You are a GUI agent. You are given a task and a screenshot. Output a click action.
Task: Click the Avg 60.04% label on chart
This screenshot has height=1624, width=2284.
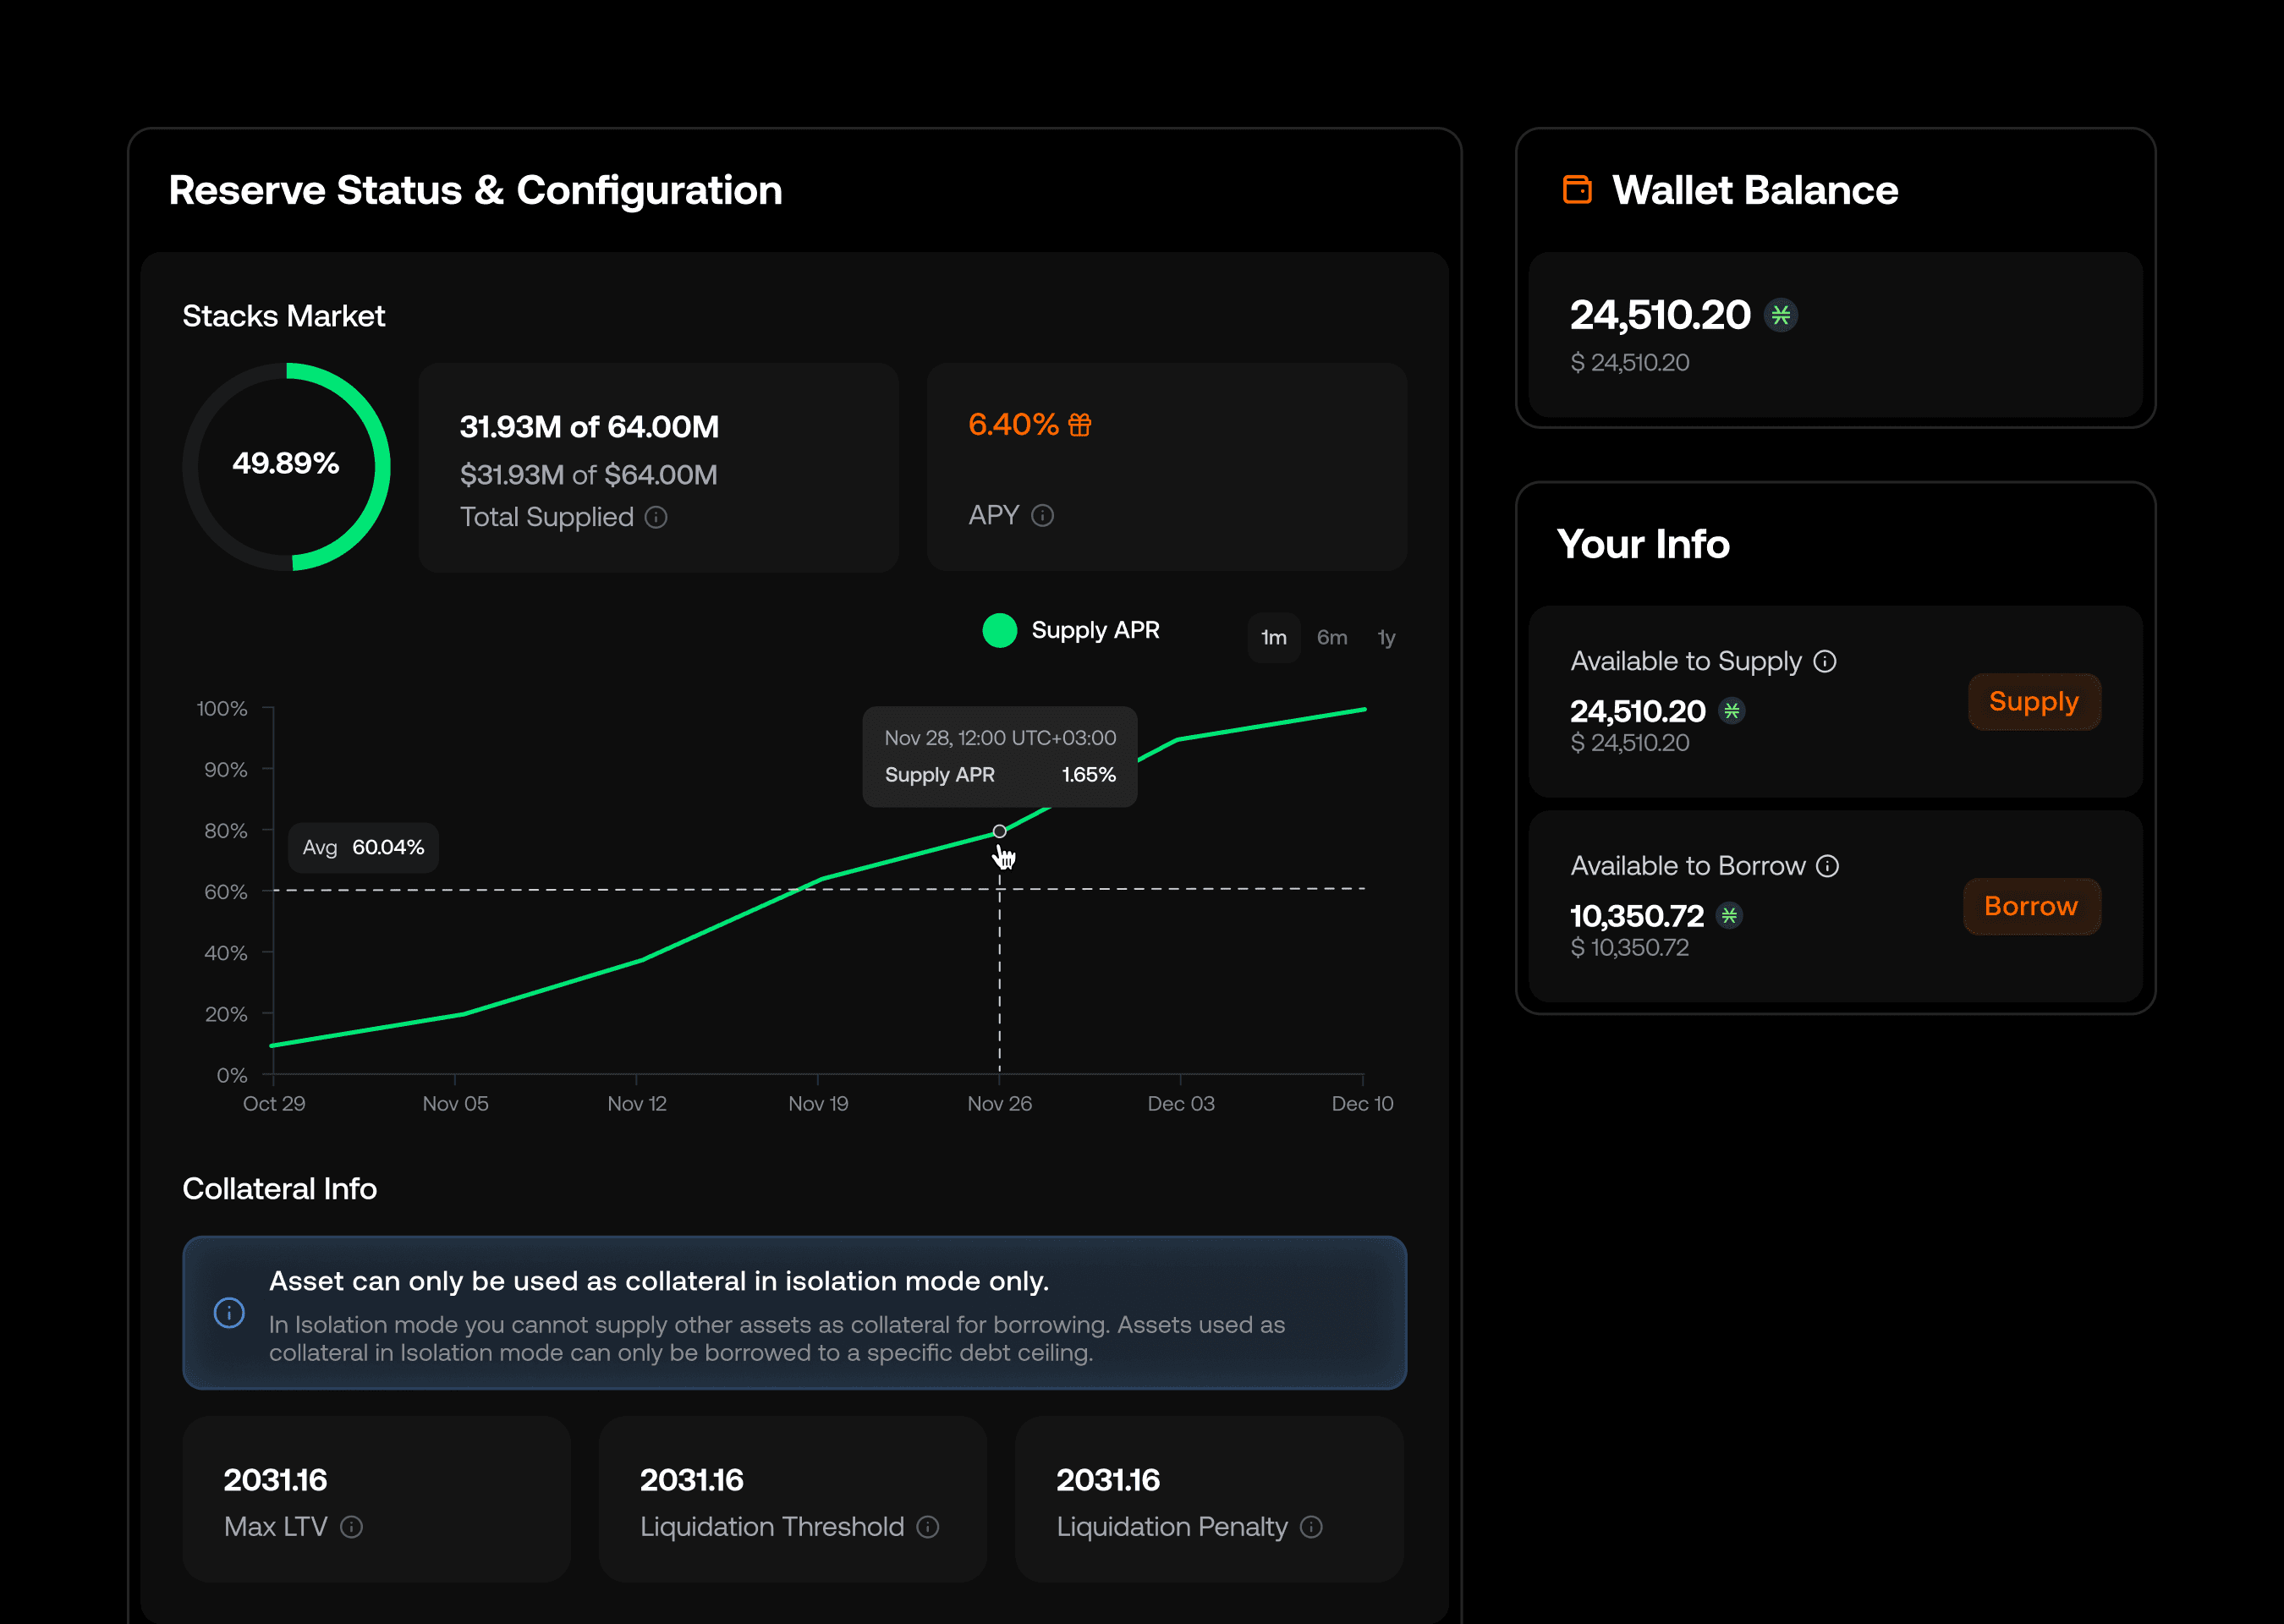pos(363,847)
